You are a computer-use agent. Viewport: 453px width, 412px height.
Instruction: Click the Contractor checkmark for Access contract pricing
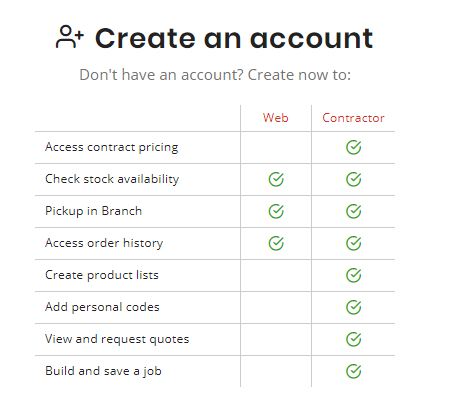coord(353,147)
